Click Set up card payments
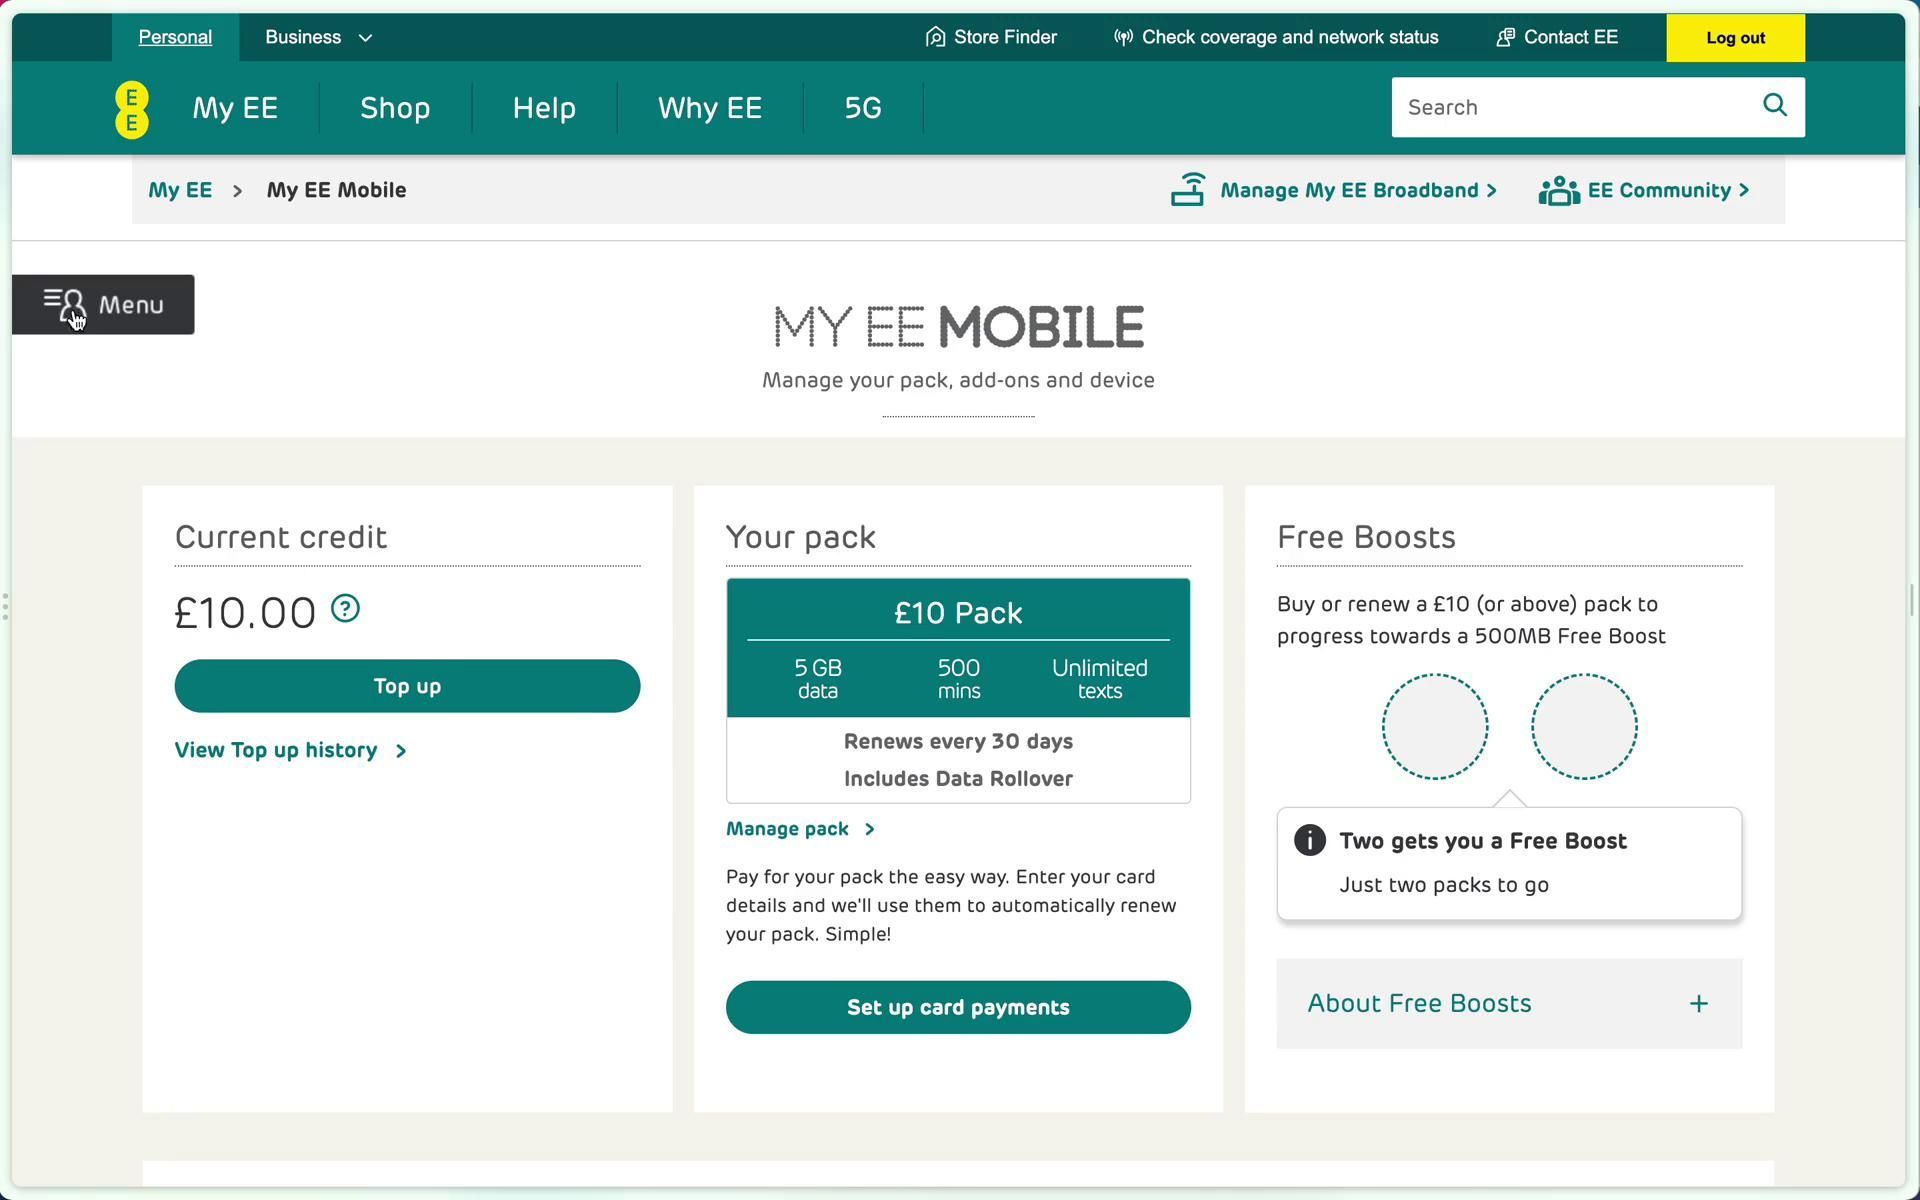 (x=957, y=1007)
